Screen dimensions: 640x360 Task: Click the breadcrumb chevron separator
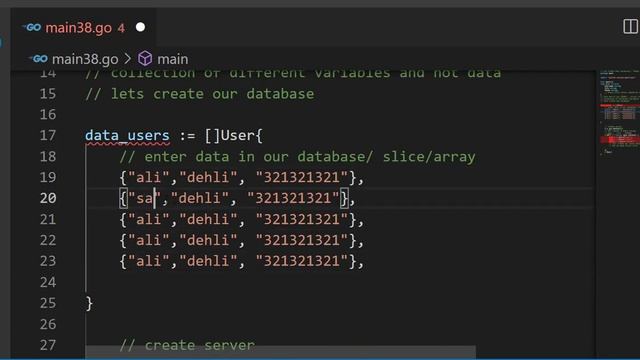tap(128, 59)
